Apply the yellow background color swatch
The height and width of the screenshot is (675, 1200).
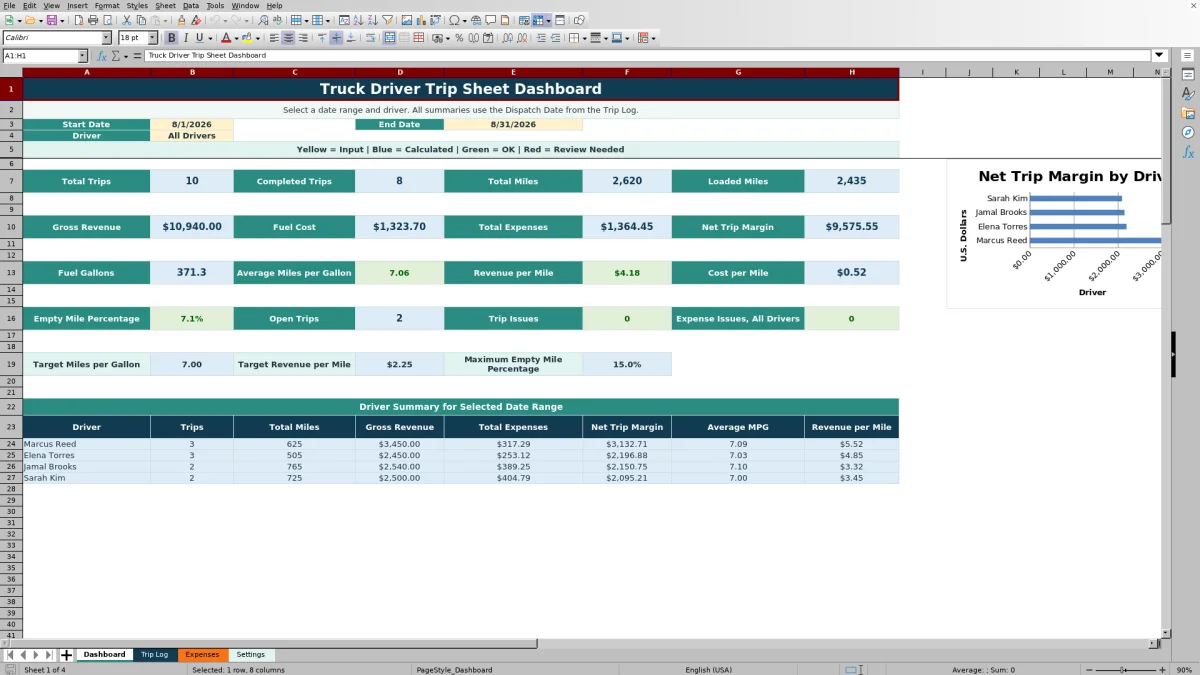247,38
